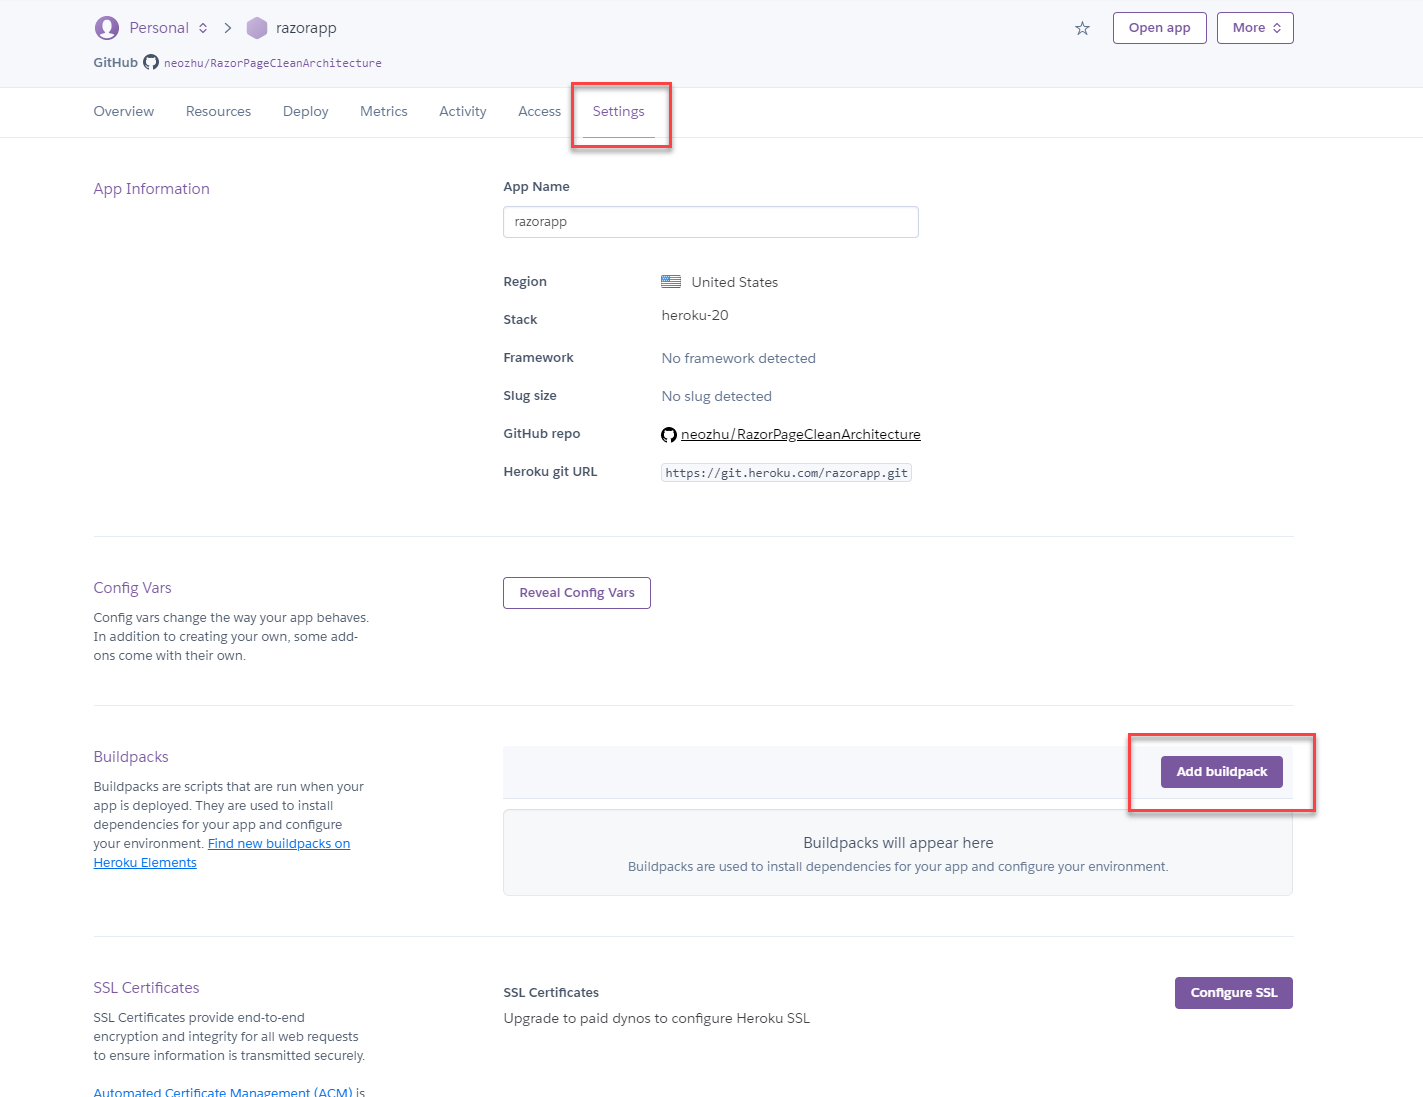Viewport: 1423px width, 1097px height.
Task: Click the United States flag icon
Action: tap(671, 282)
